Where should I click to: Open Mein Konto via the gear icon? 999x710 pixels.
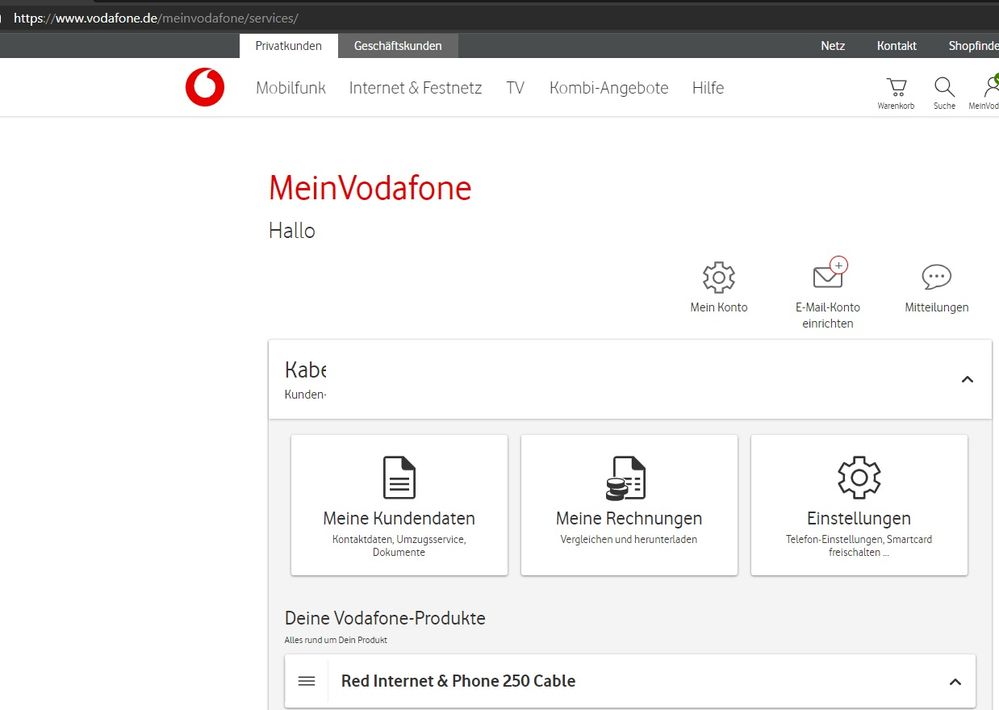tap(718, 278)
